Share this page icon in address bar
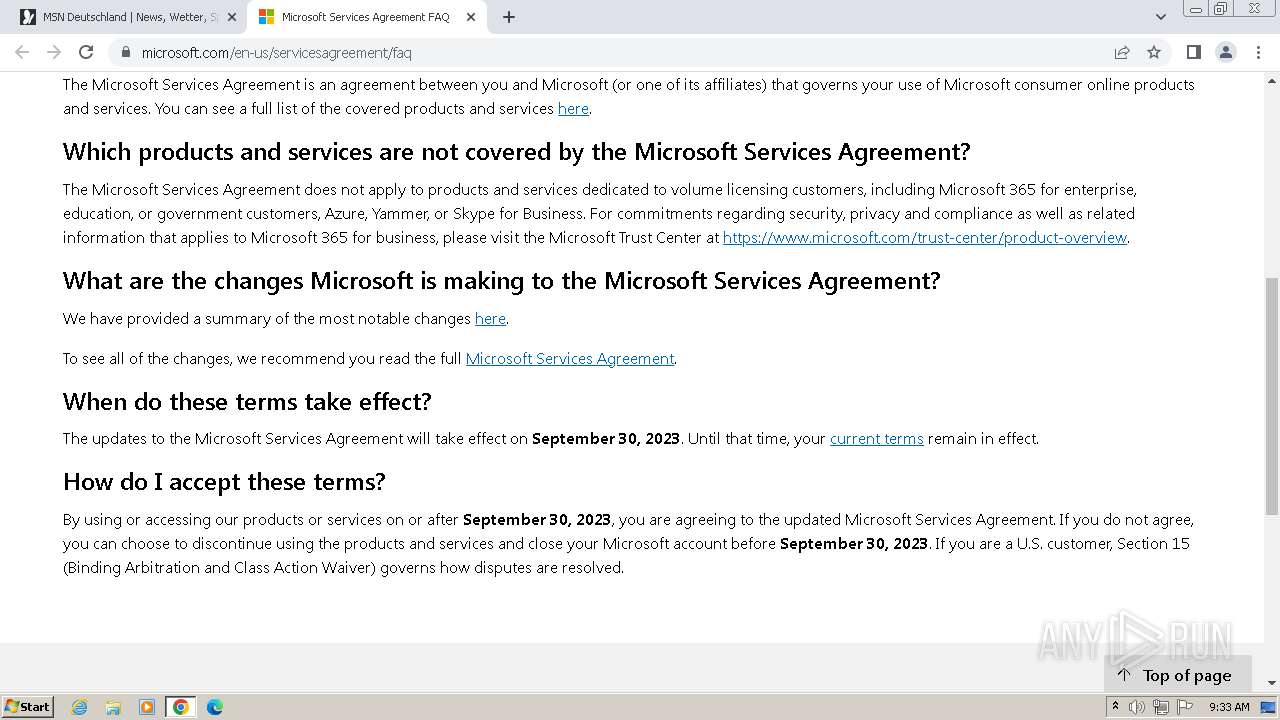Screen dimensions: 1280x720 point(1122,52)
